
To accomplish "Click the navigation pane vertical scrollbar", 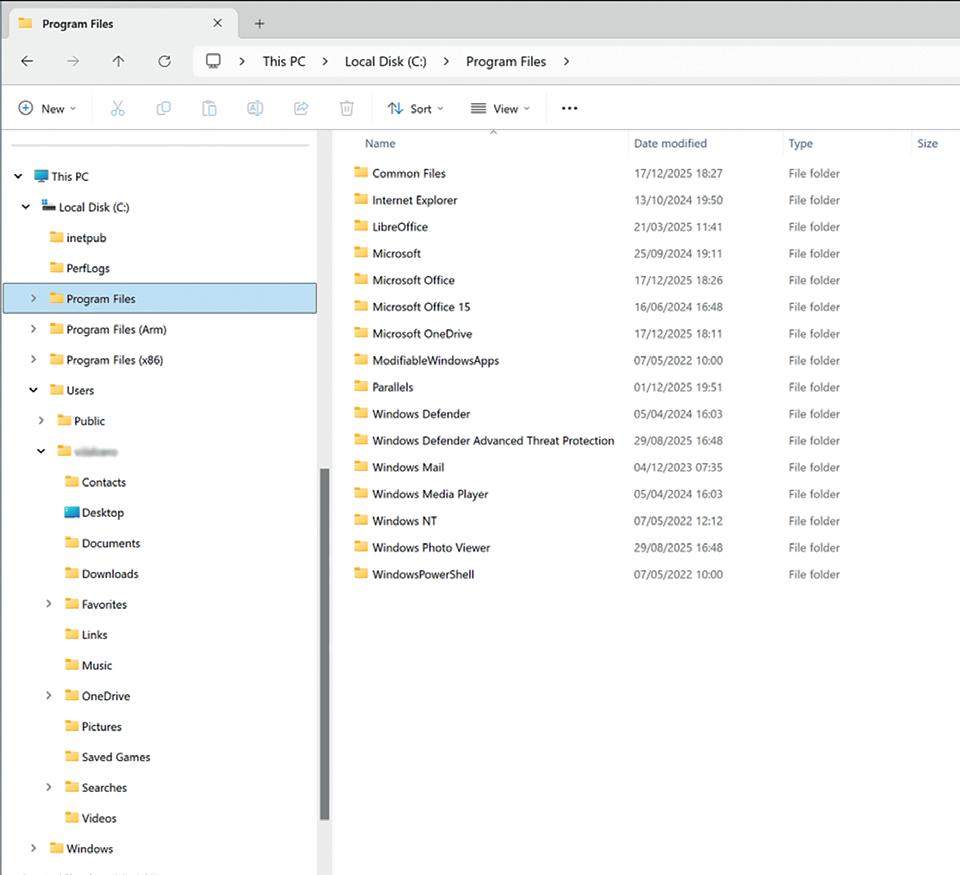I will pos(324,644).
